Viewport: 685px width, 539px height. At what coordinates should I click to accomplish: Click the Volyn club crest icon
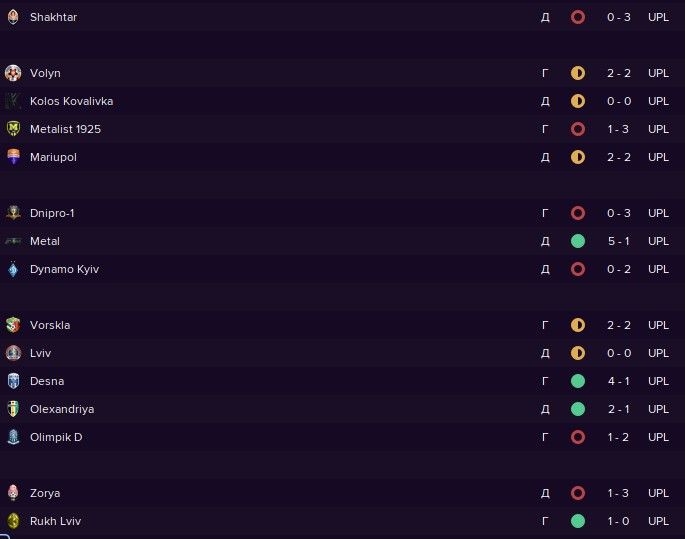[x=13, y=73]
